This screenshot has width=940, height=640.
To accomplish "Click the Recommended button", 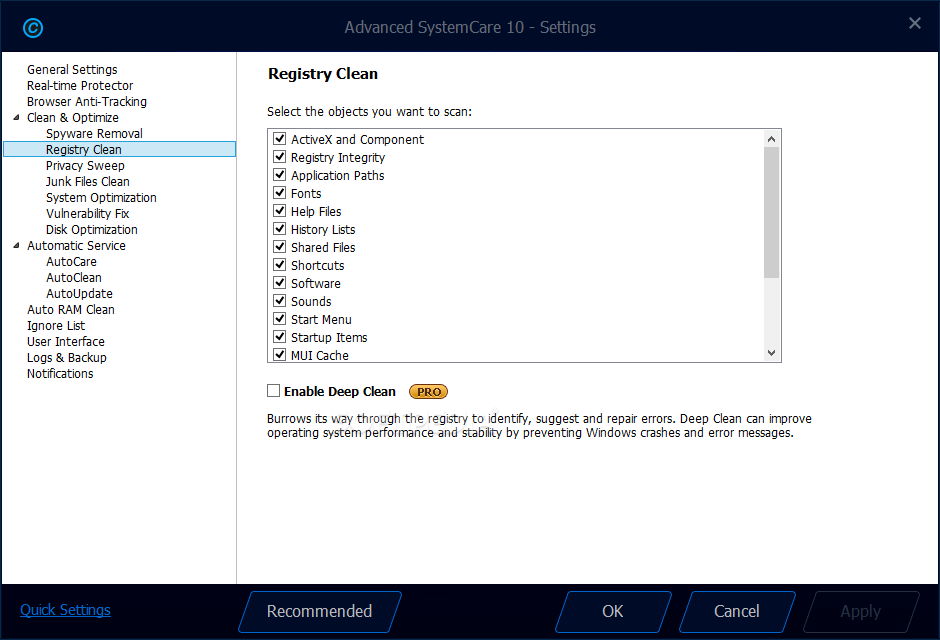I will (x=320, y=611).
